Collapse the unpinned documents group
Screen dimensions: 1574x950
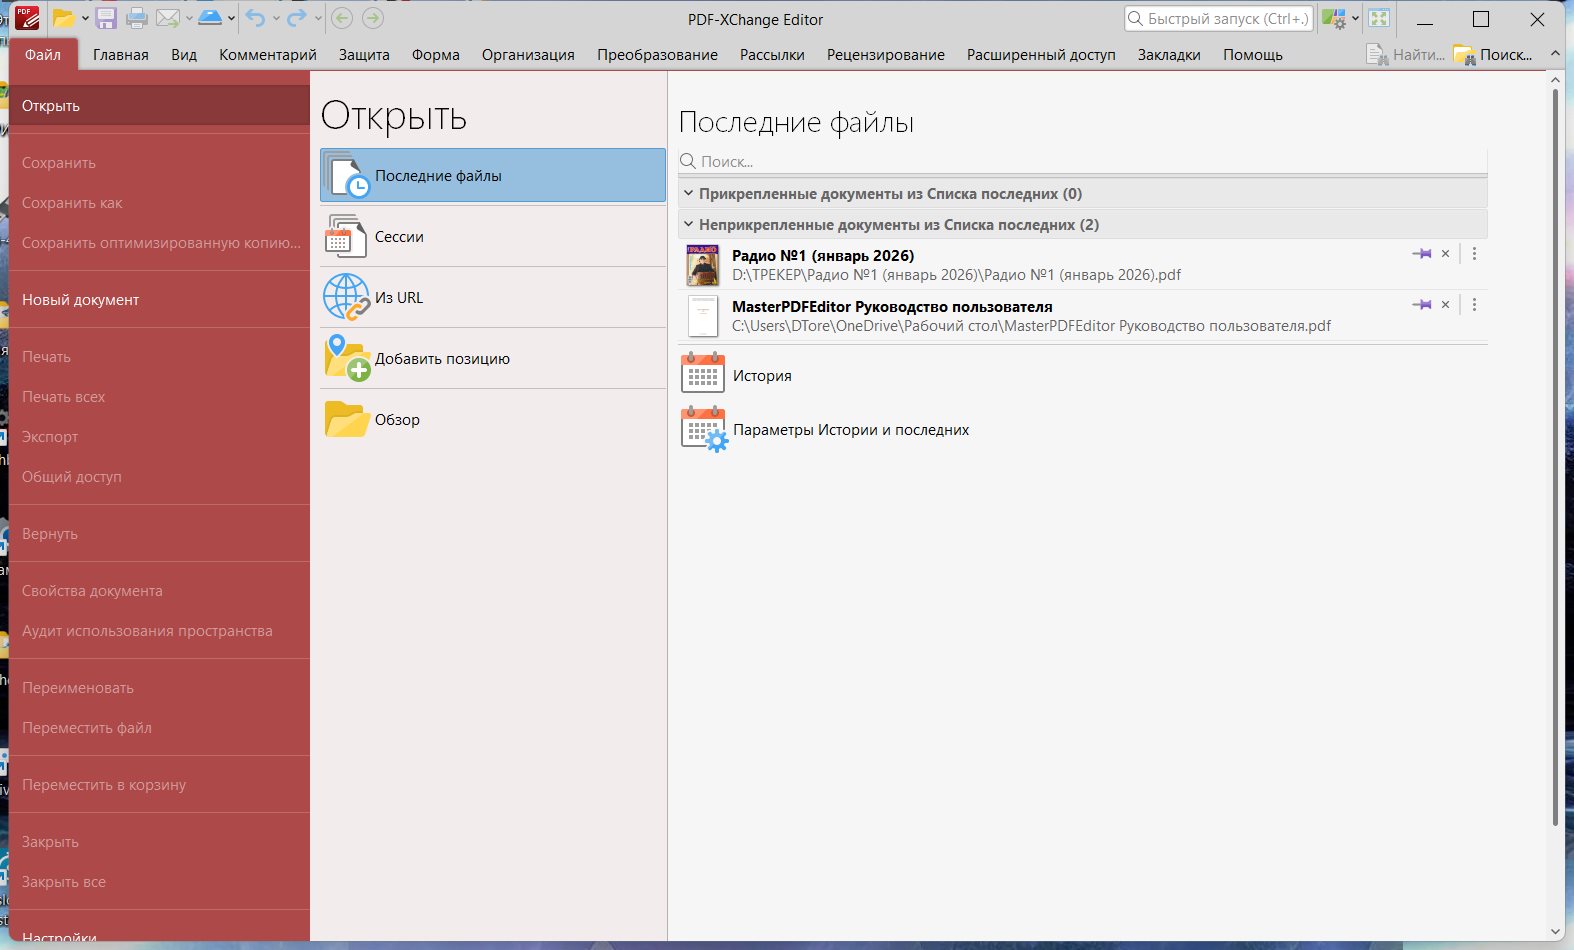(x=688, y=225)
